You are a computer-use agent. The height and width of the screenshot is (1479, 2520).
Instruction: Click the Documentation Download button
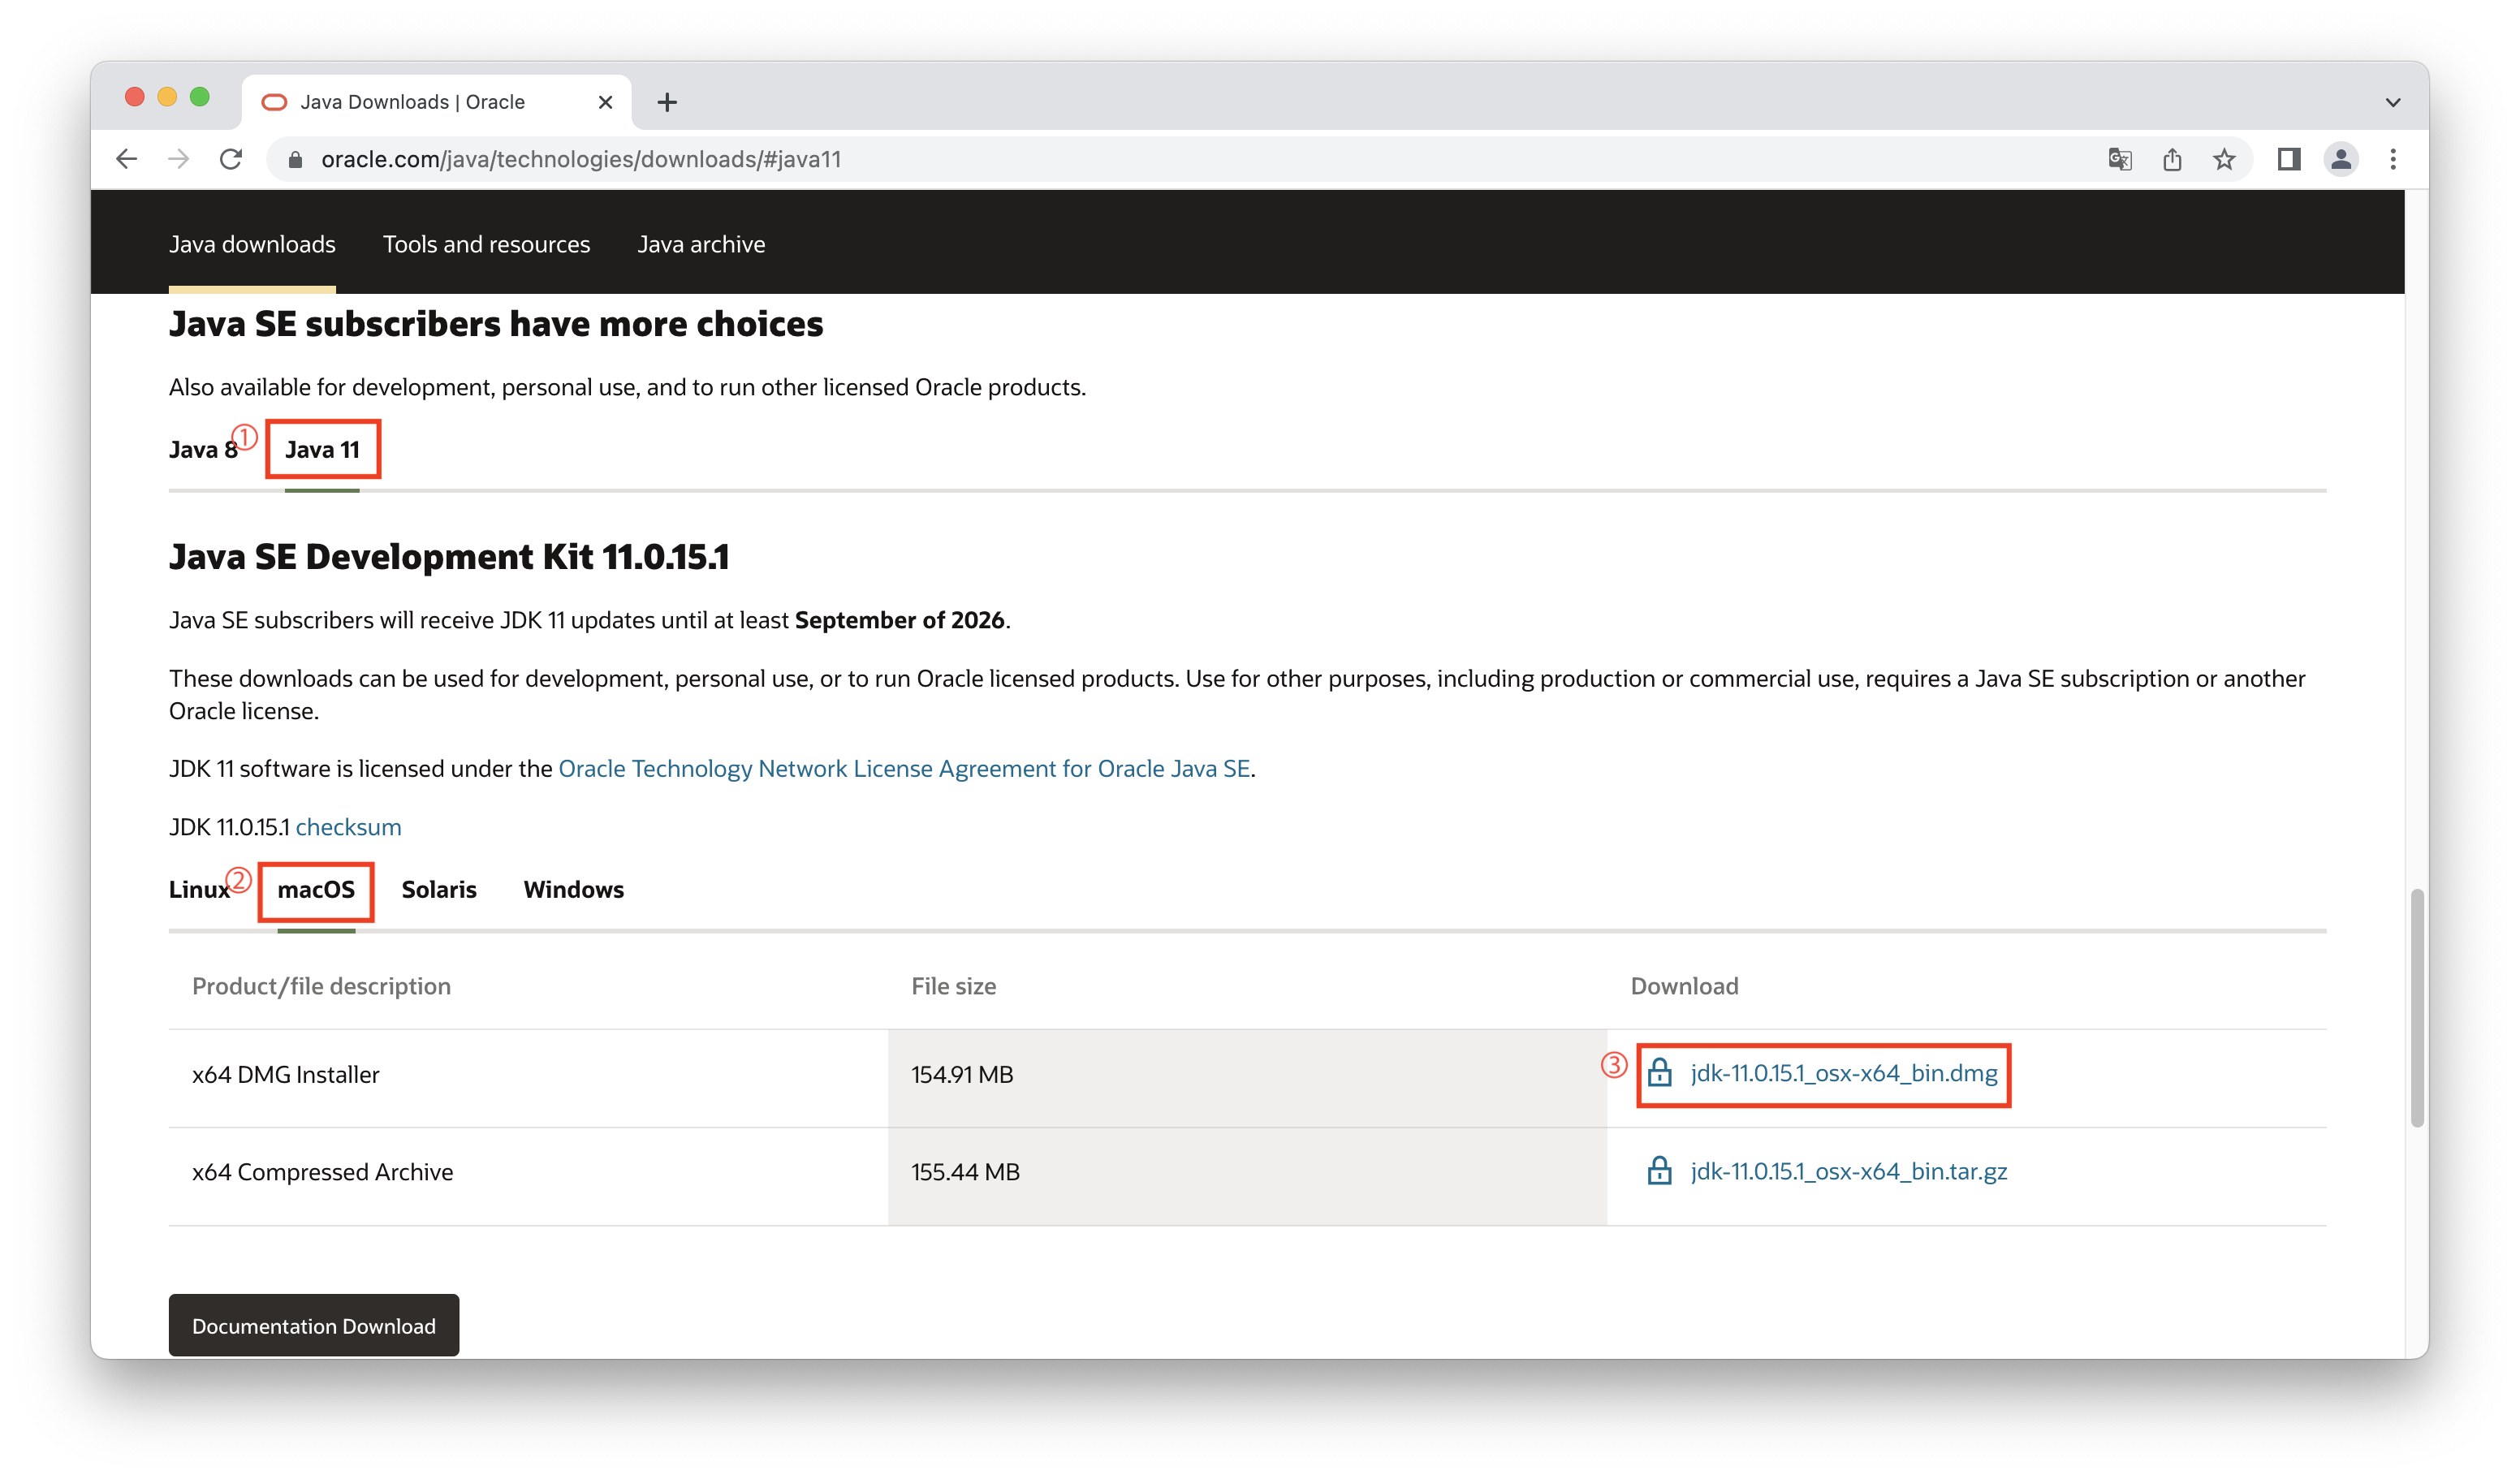(x=314, y=1326)
